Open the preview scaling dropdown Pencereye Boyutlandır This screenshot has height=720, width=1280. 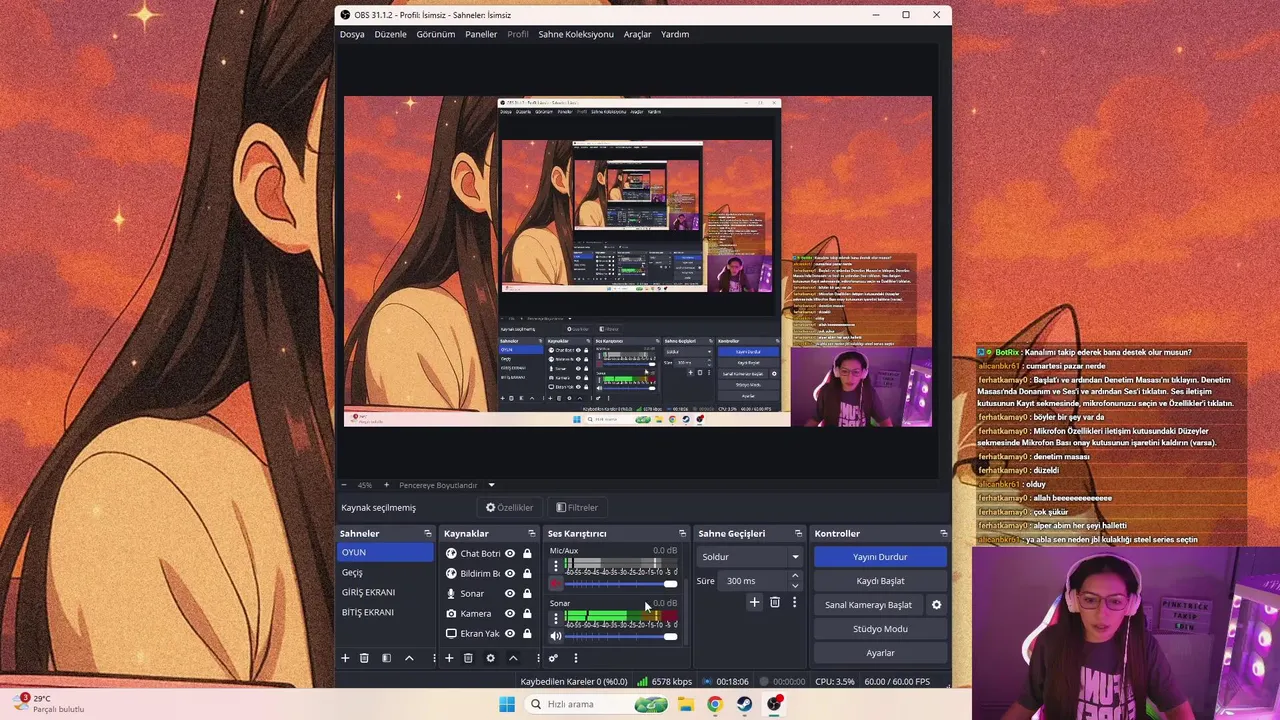(446, 485)
